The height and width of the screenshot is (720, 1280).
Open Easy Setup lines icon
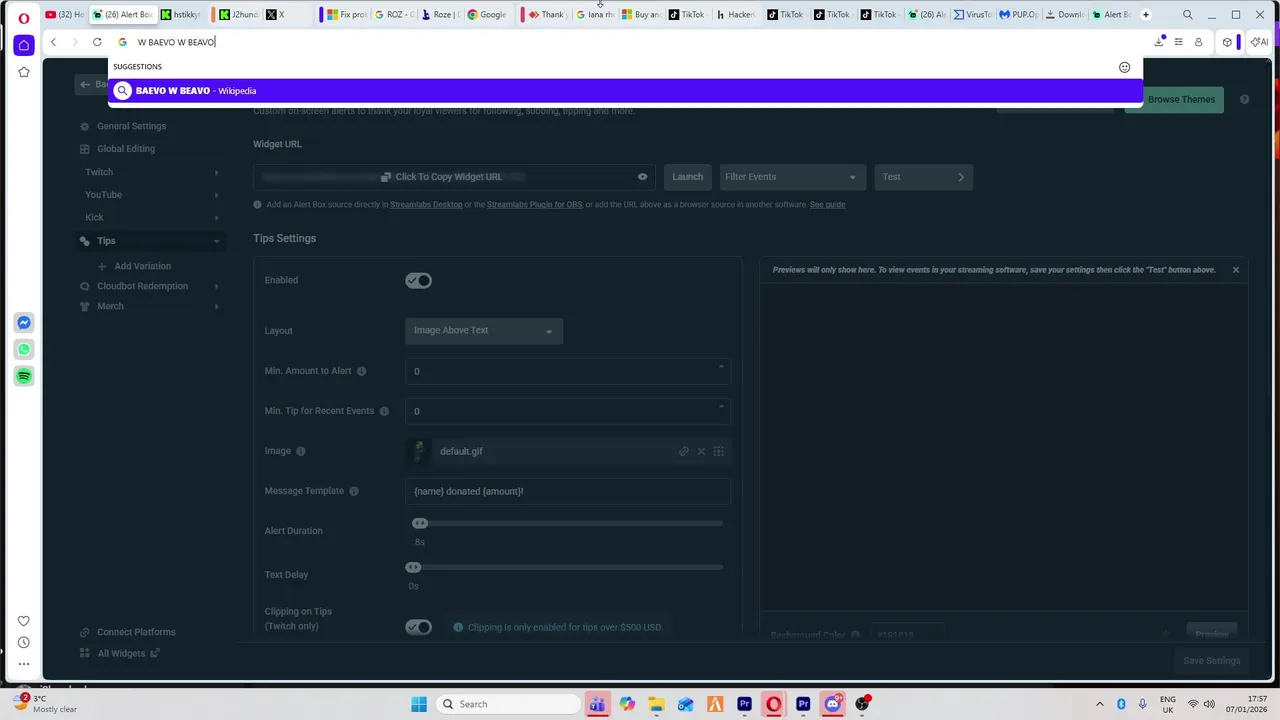point(1179,42)
